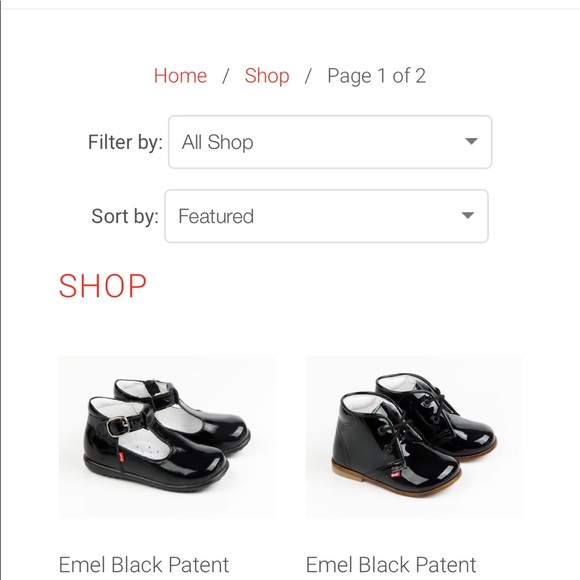
Task: Click the All Shop filter combo box
Action: coord(330,142)
